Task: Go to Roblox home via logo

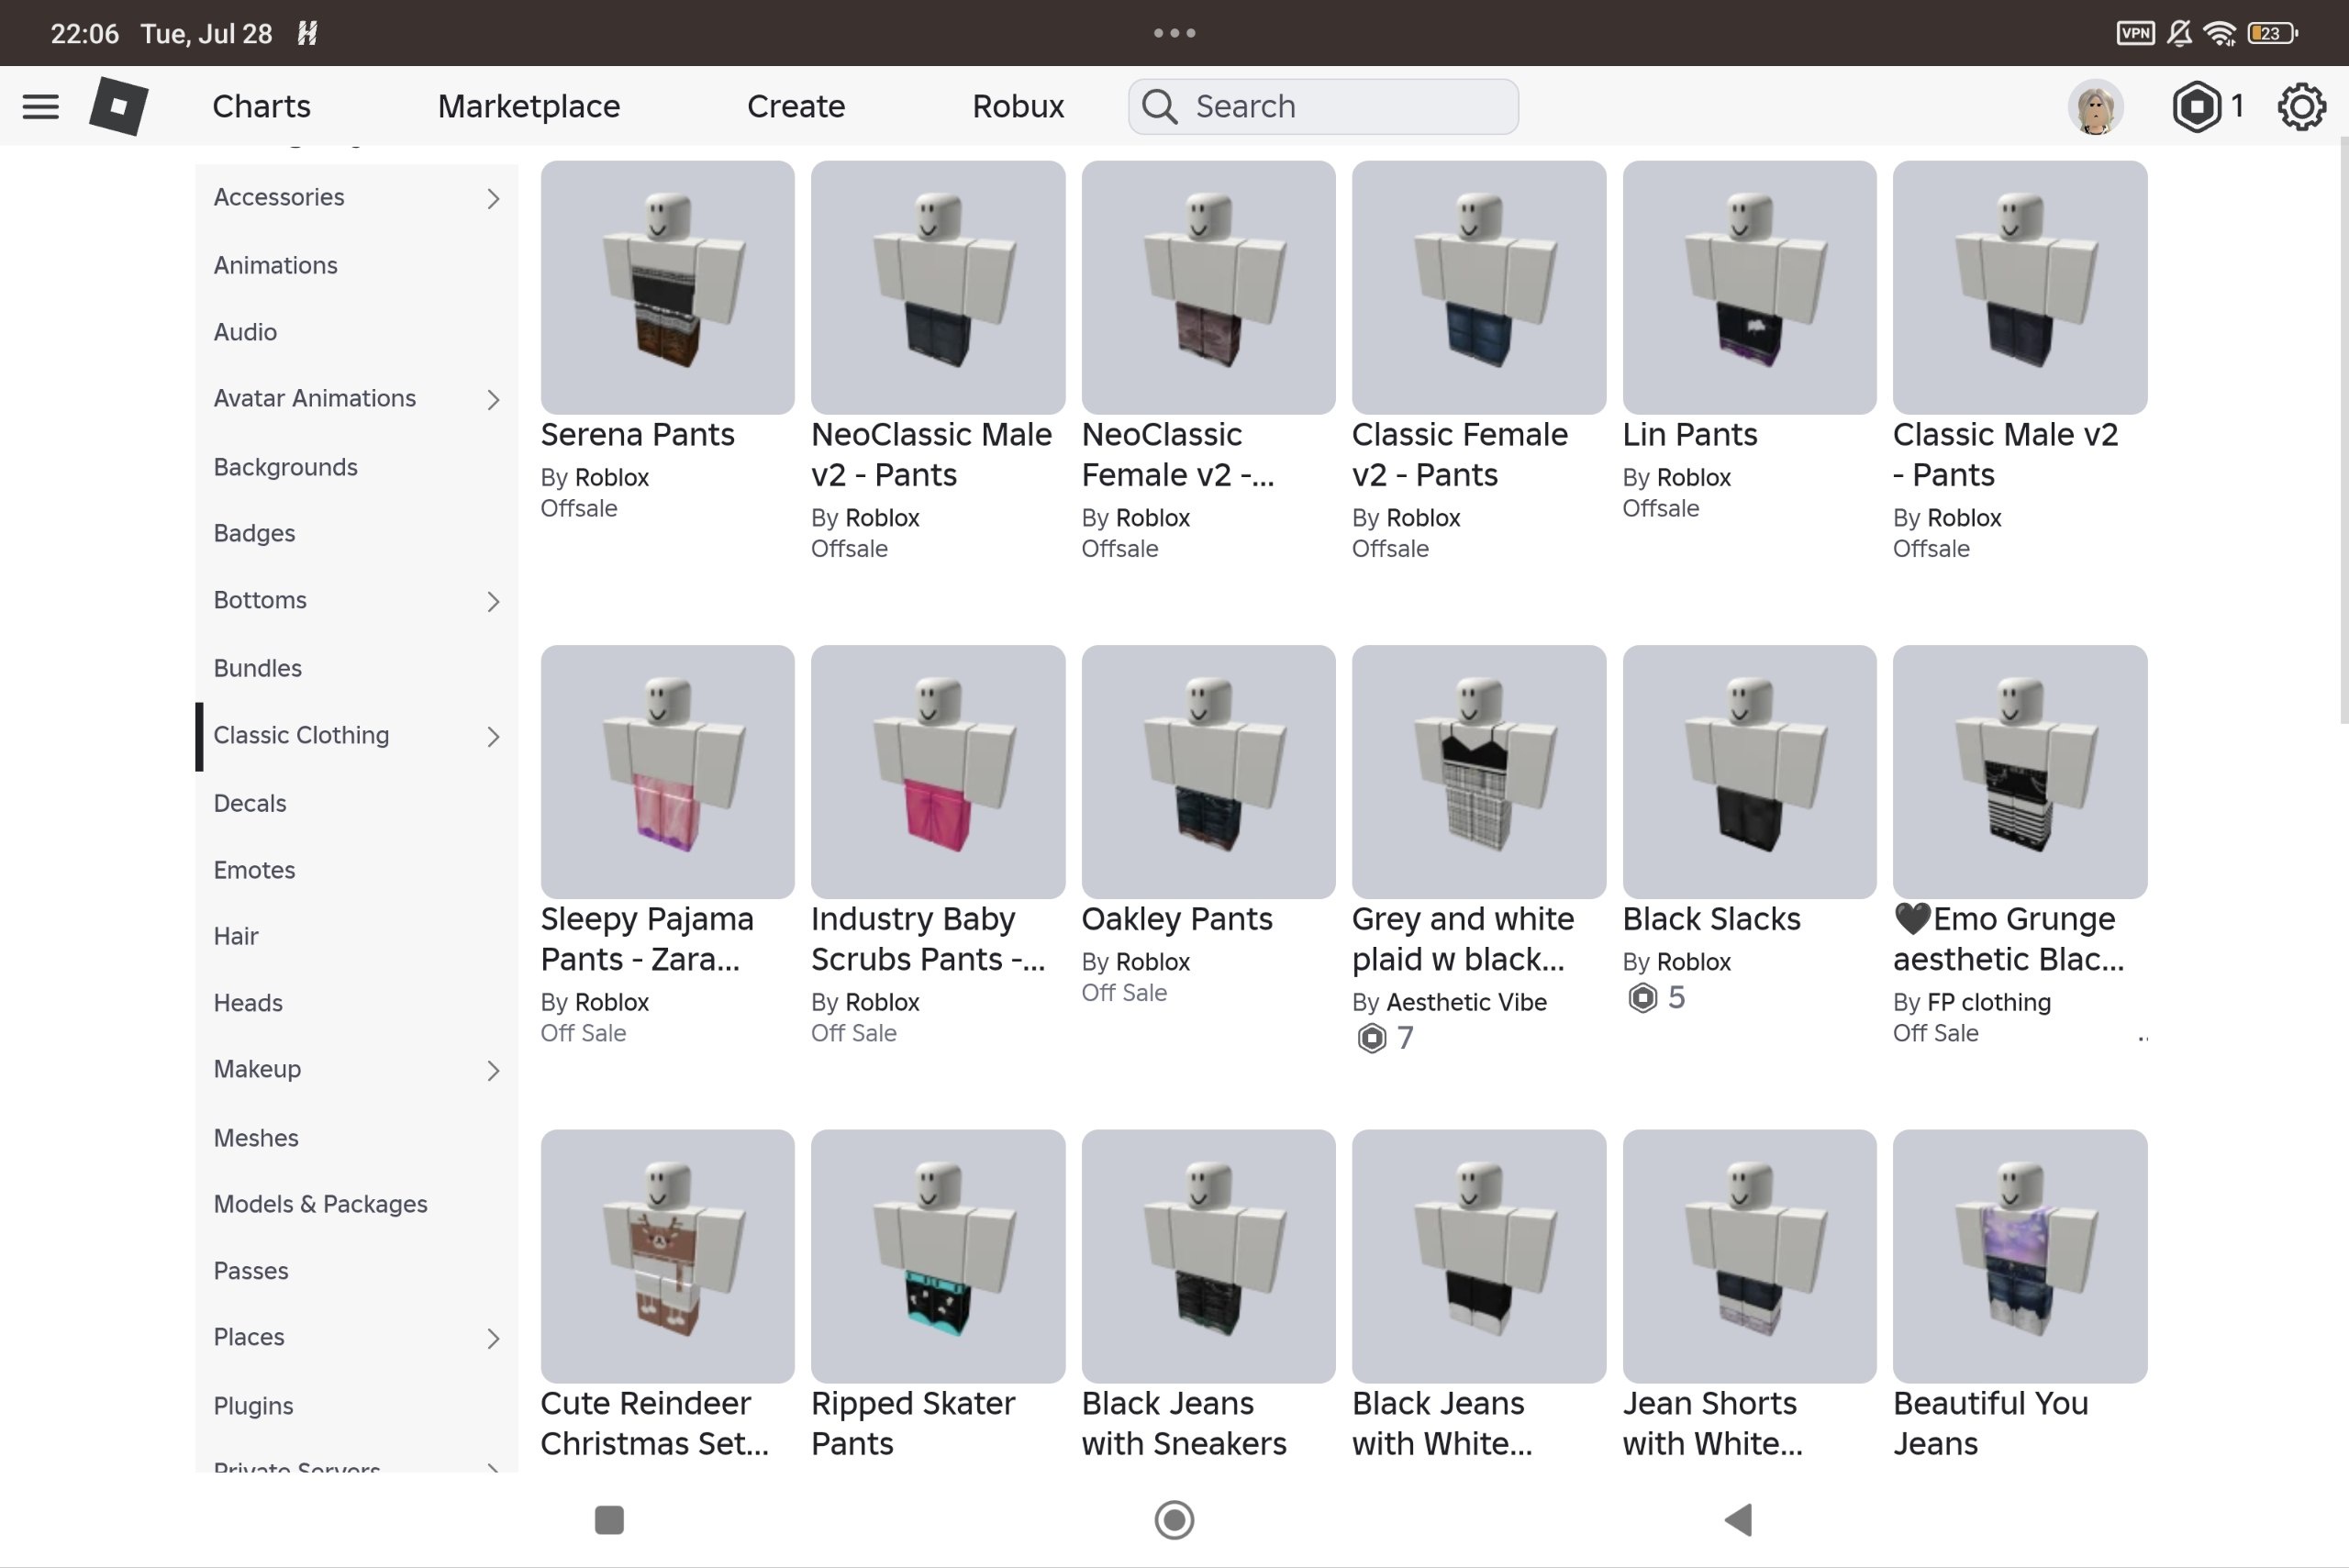Action: pyautogui.click(x=119, y=106)
